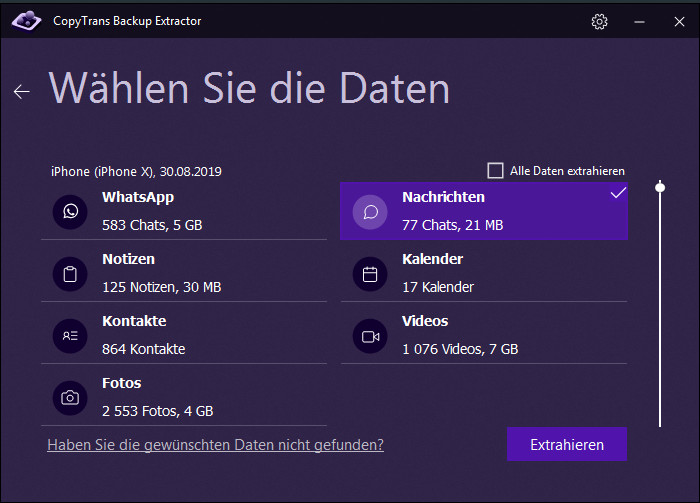Click the vertical scrollbar track

point(660,303)
